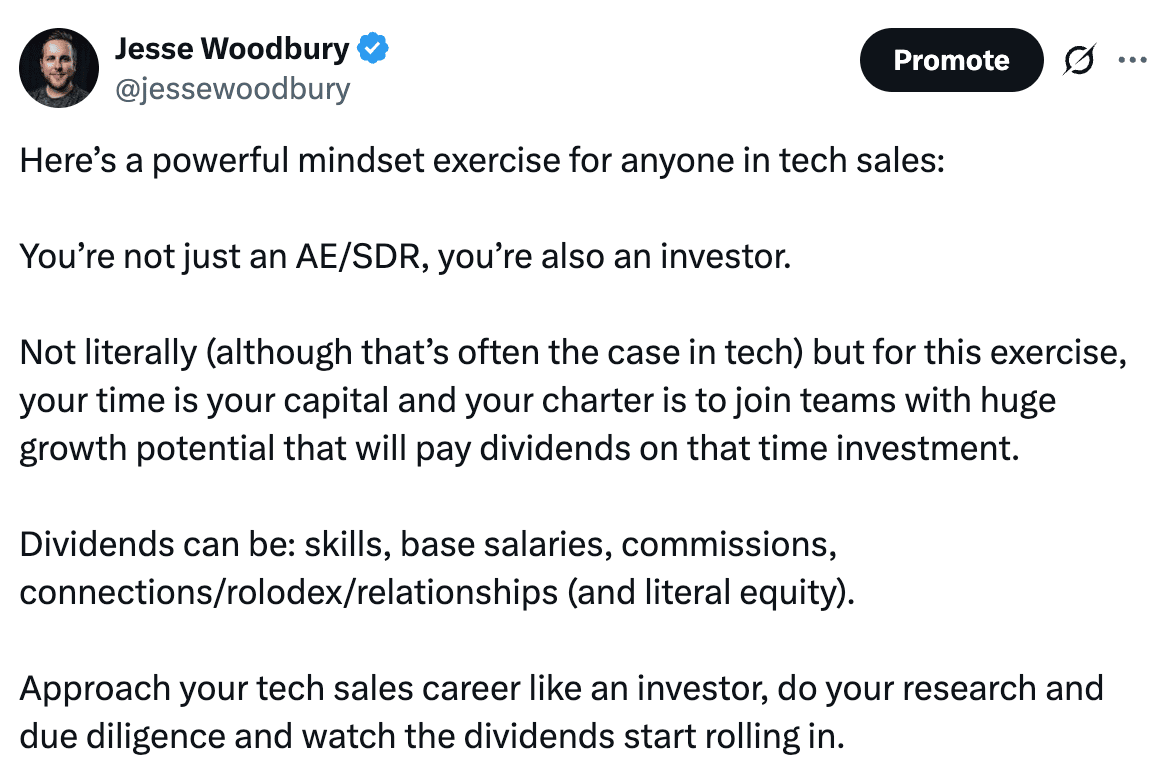Visit the @jessewoodbury handle link
This screenshot has height=784, width=1168.
pyautogui.click(x=232, y=89)
